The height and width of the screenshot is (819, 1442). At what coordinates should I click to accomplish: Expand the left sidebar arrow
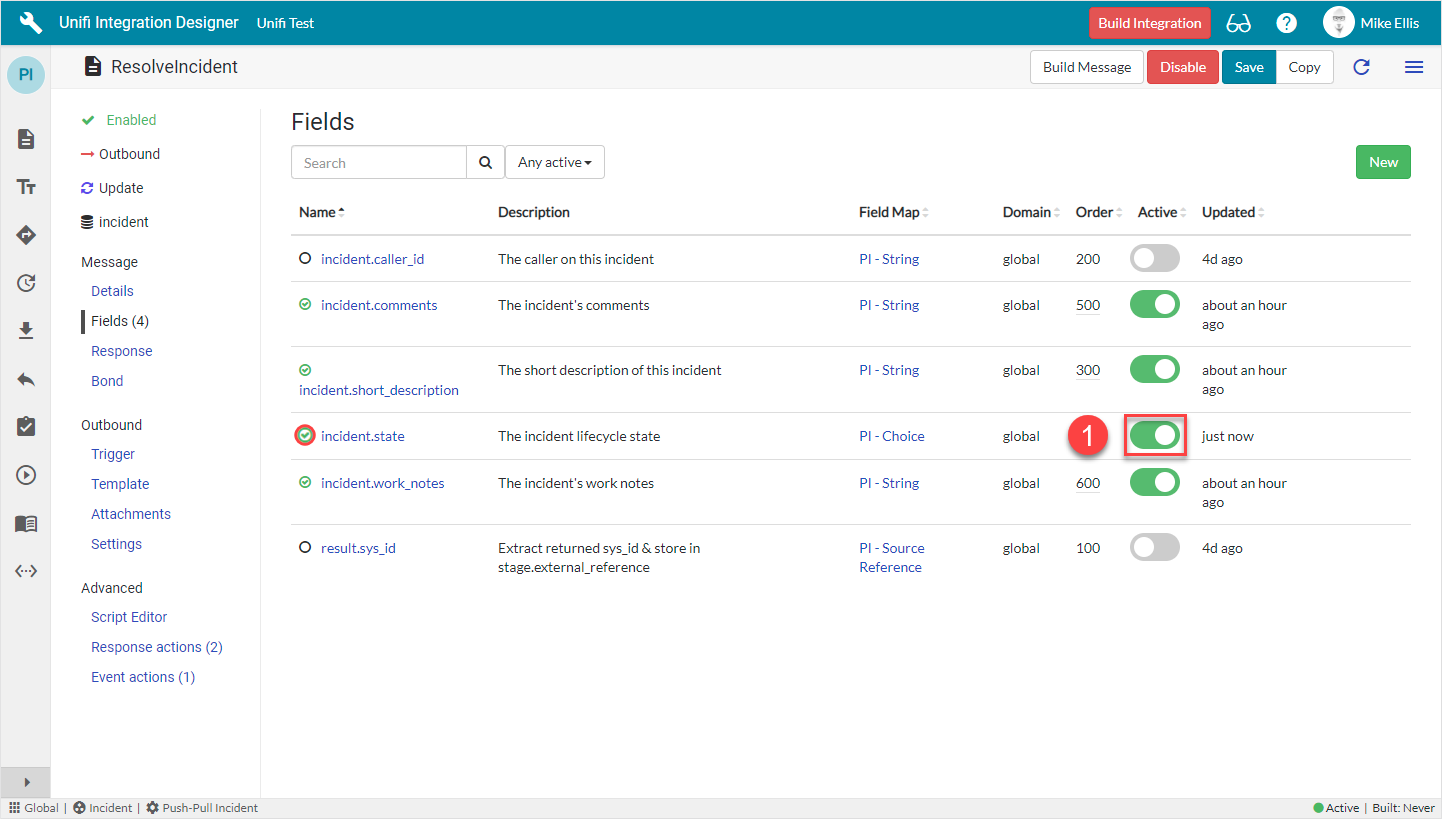coord(26,782)
